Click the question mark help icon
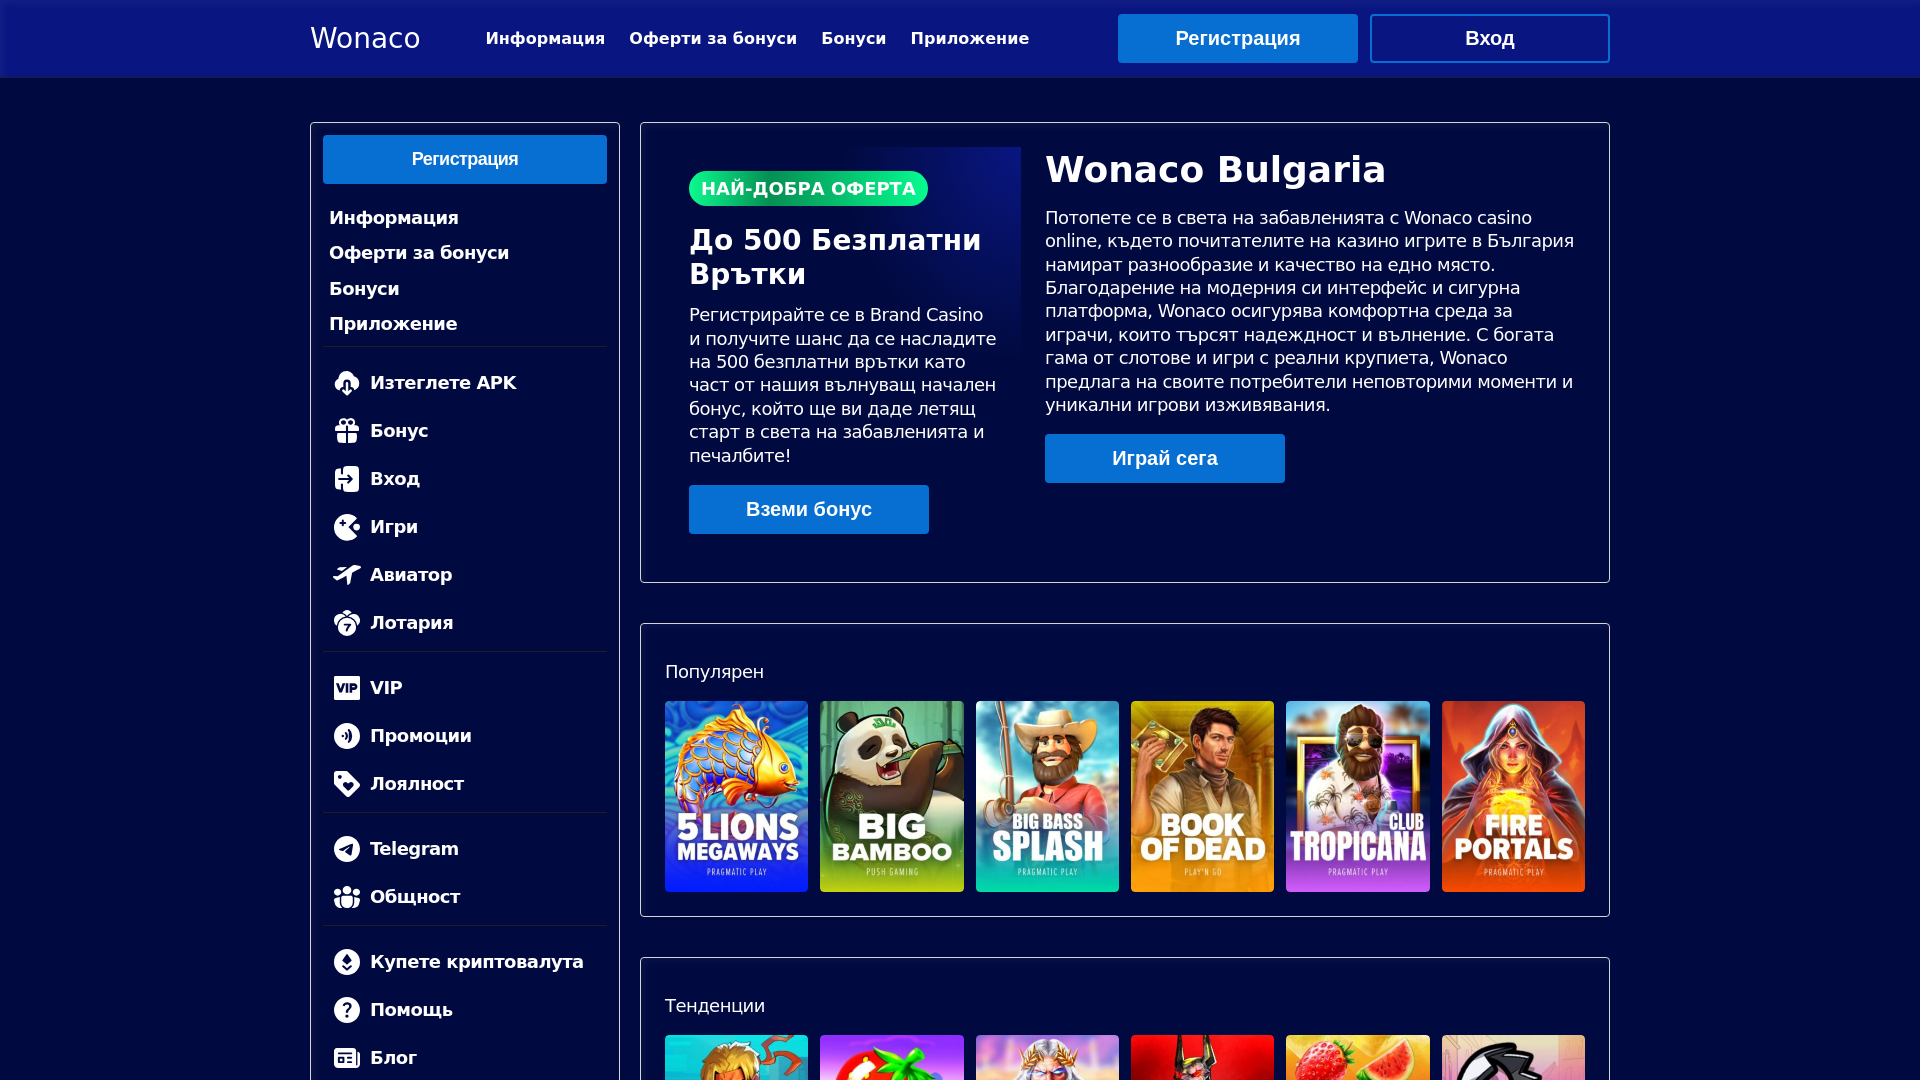1920x1080 pixels. [347, 1010]
